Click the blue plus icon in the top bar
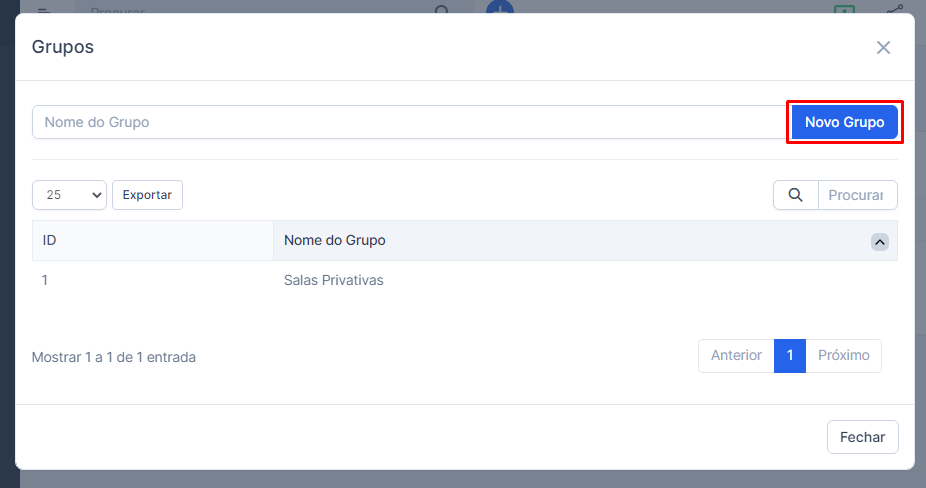 click(x=499, y=9)
